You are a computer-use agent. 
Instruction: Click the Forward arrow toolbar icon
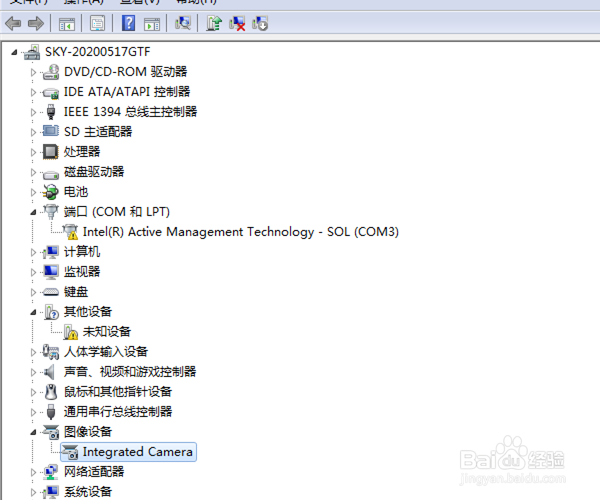click(36, 24)
